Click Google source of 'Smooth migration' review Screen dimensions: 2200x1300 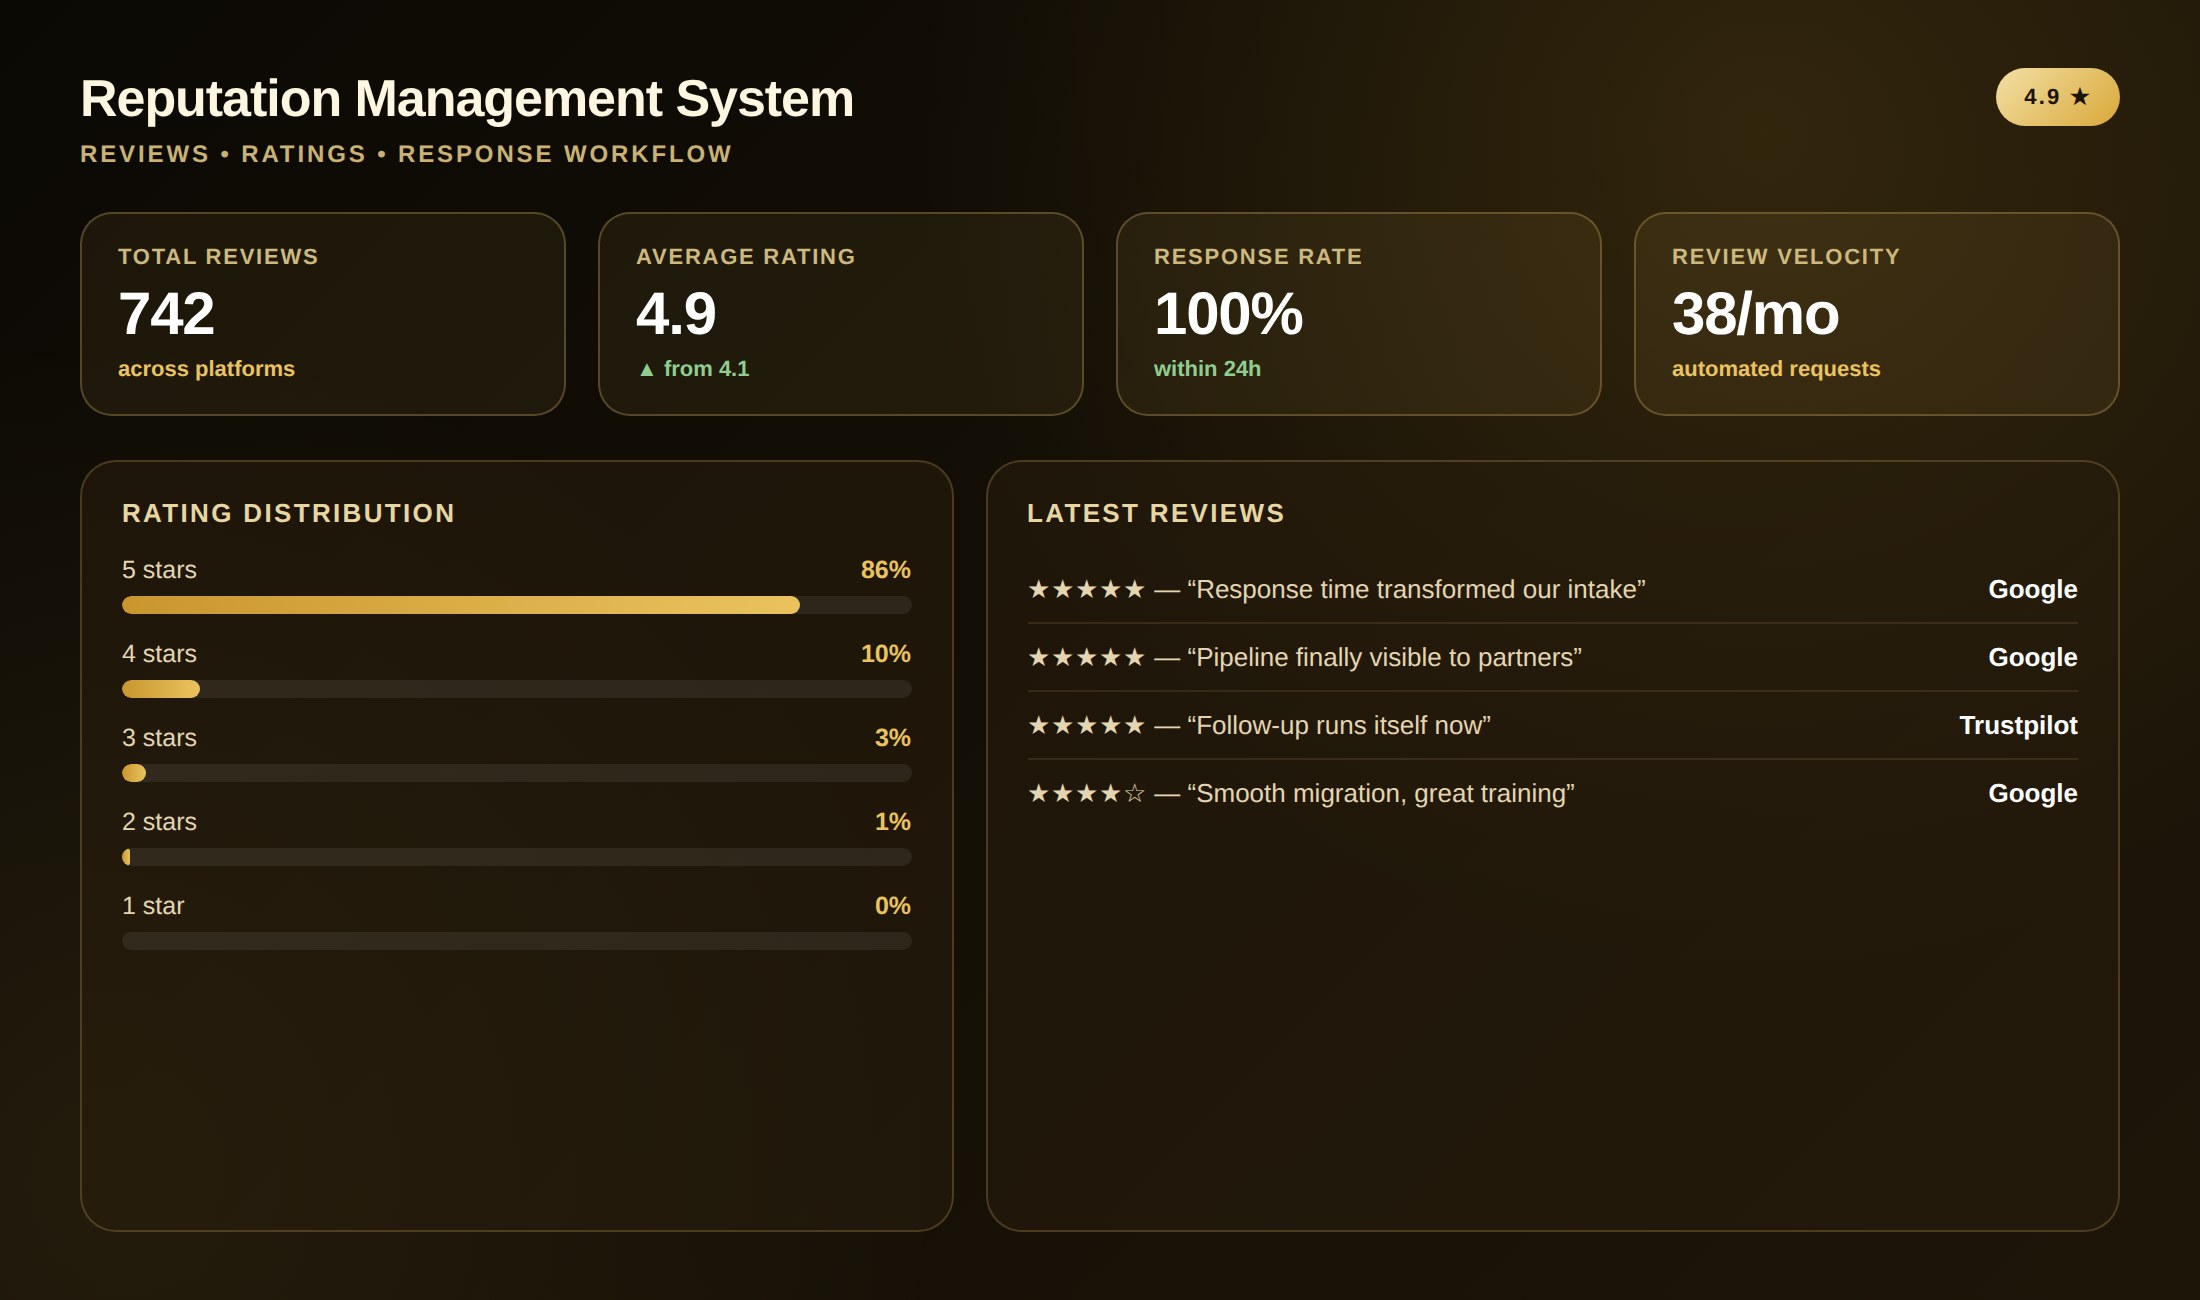click(2033, 794)
